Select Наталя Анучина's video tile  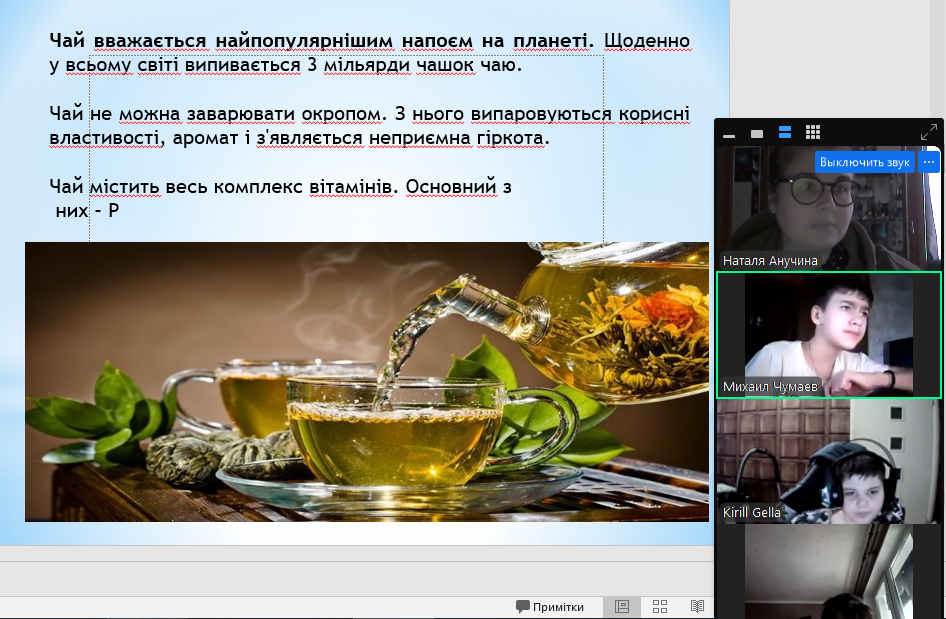tap(828, 208)
